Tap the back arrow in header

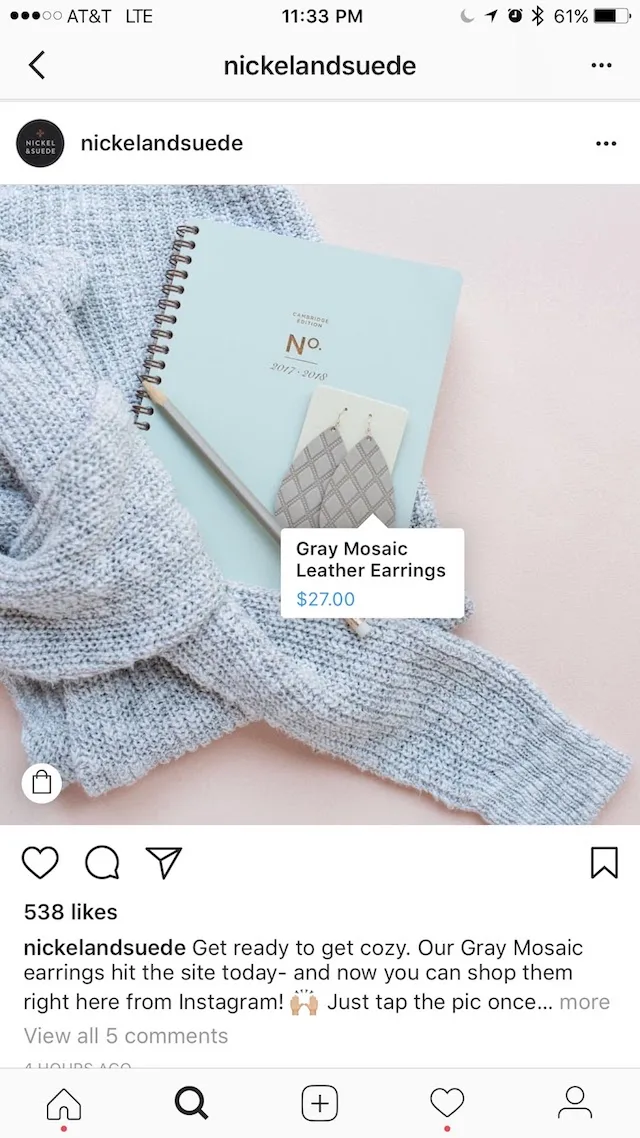click(x=36, y=65)
